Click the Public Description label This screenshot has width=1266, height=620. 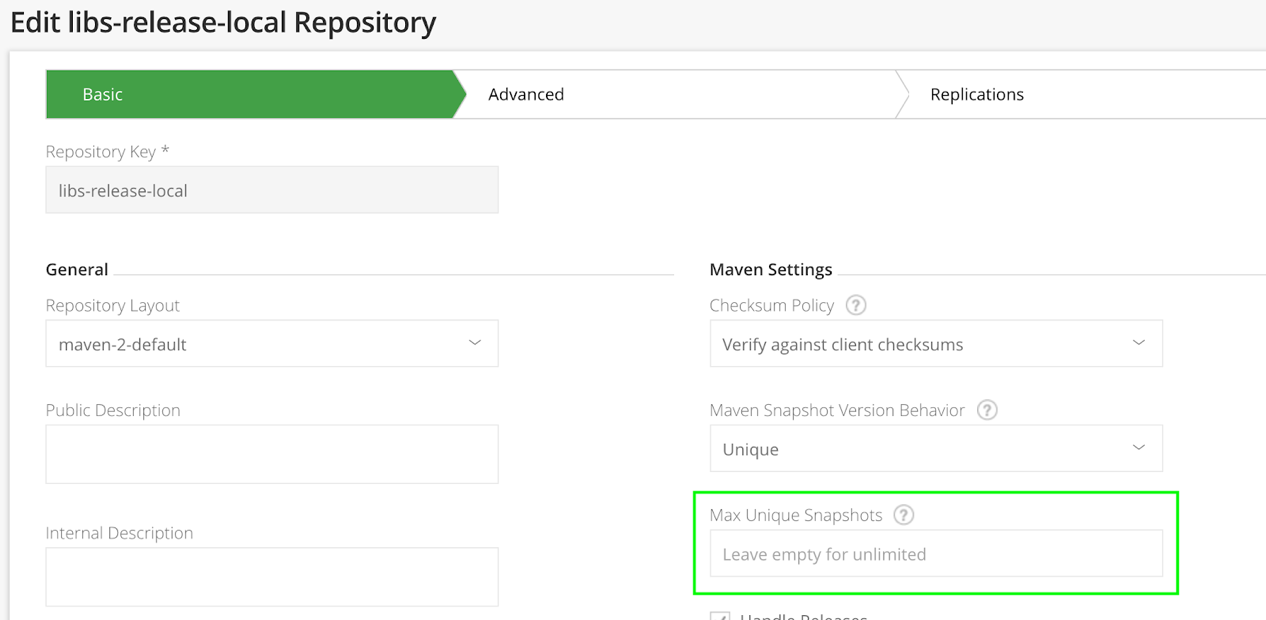click(x=113, y=410)
